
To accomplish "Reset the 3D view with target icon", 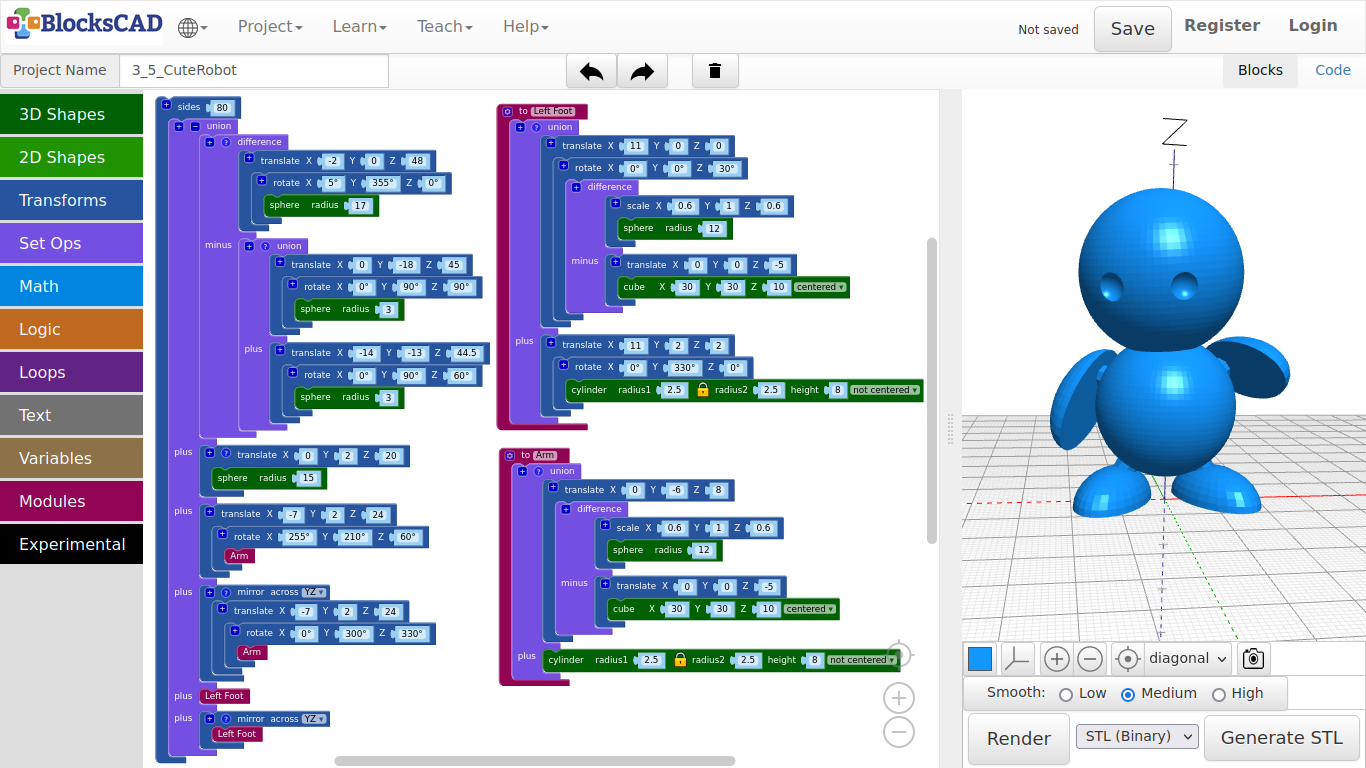I will (1127, 659).
